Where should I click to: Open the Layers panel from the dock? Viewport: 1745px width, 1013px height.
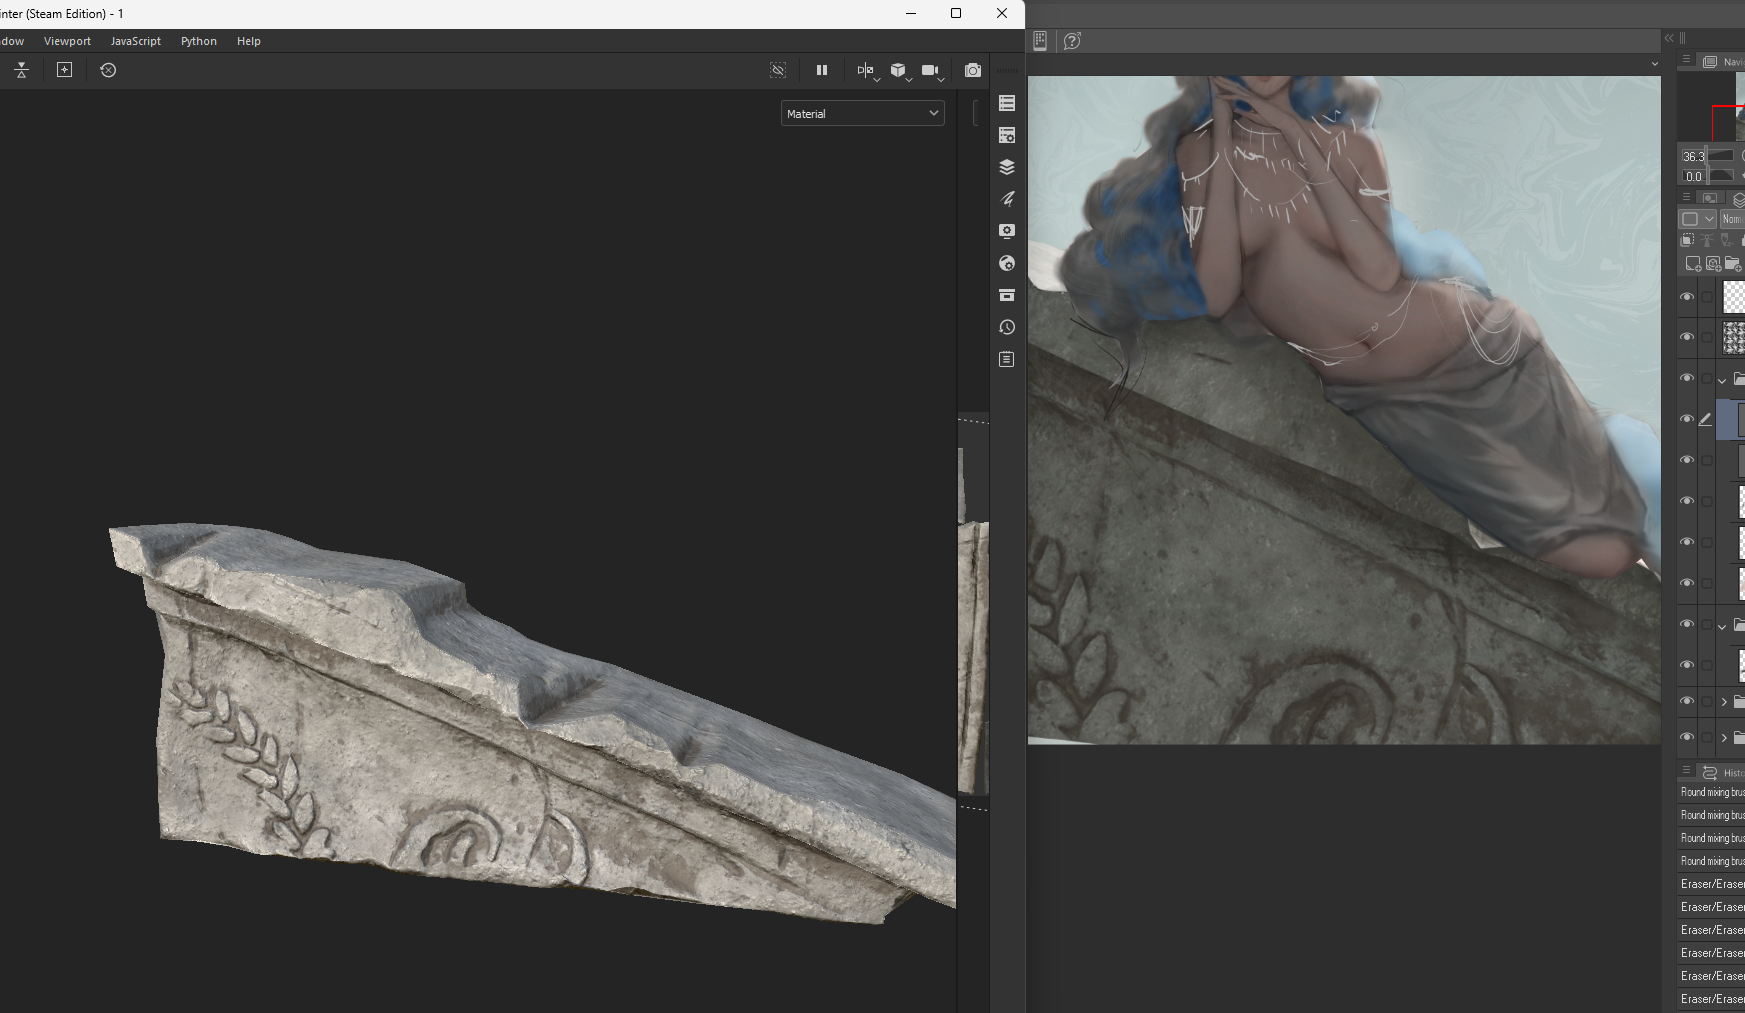point(1007,167)
